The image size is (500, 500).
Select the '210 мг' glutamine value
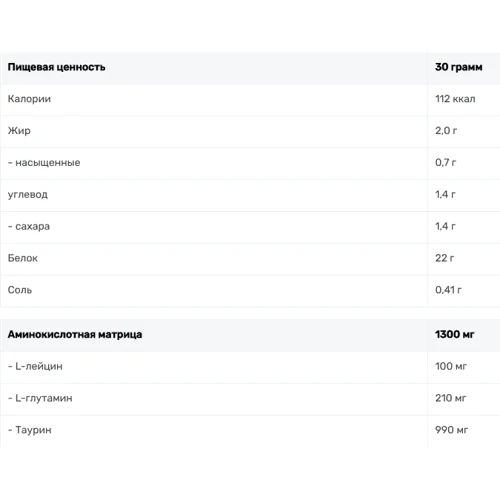pos(451,398)
